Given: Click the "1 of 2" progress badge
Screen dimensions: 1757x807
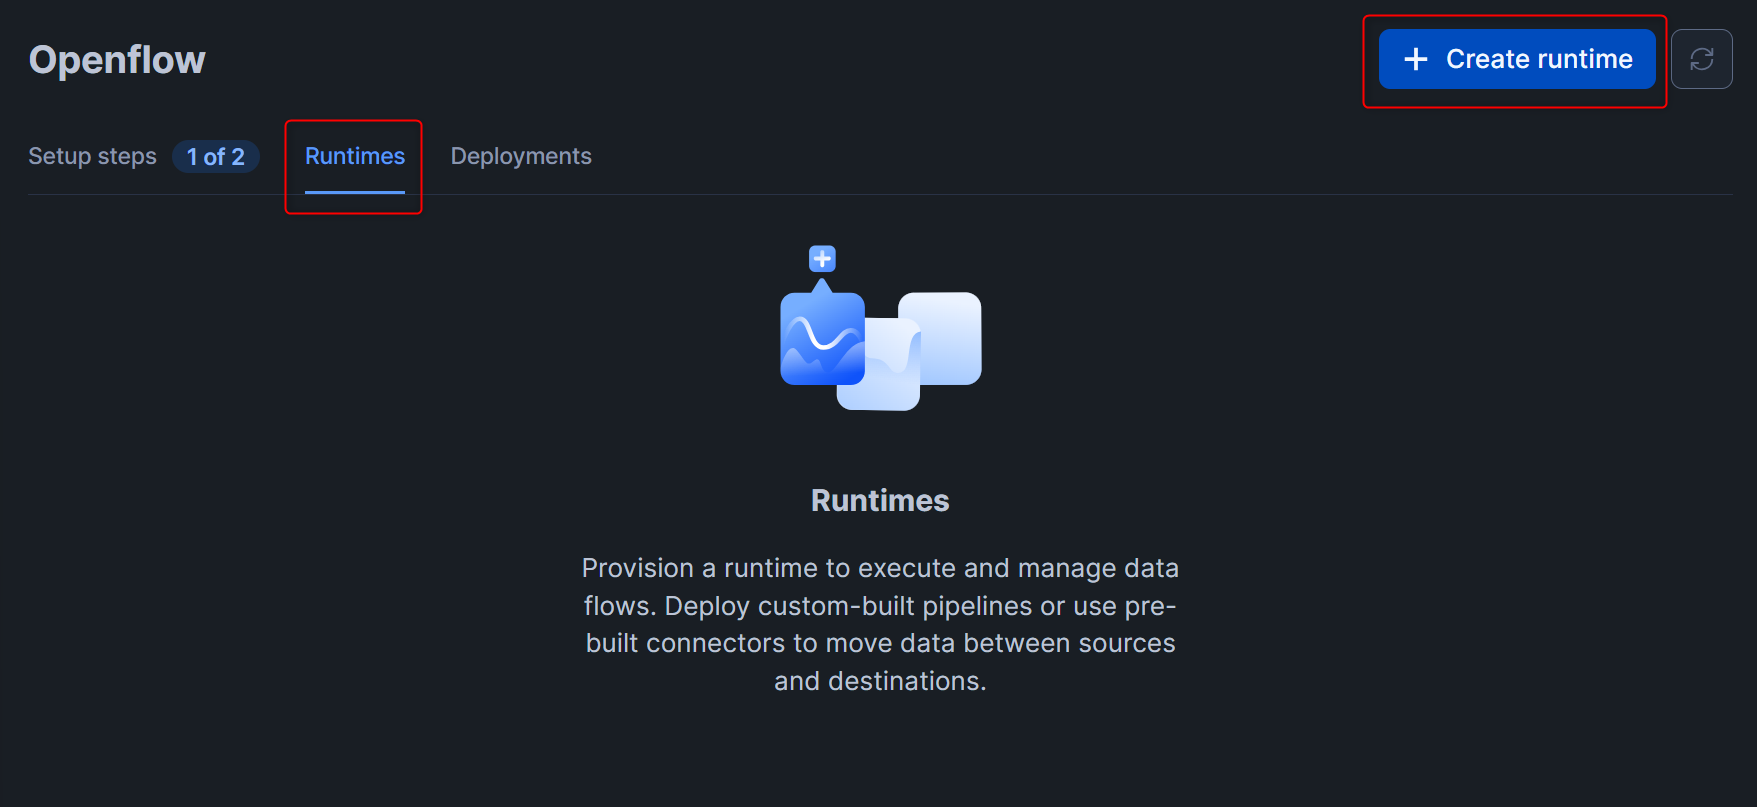Looking at the screenshot, I should (216, 157).
